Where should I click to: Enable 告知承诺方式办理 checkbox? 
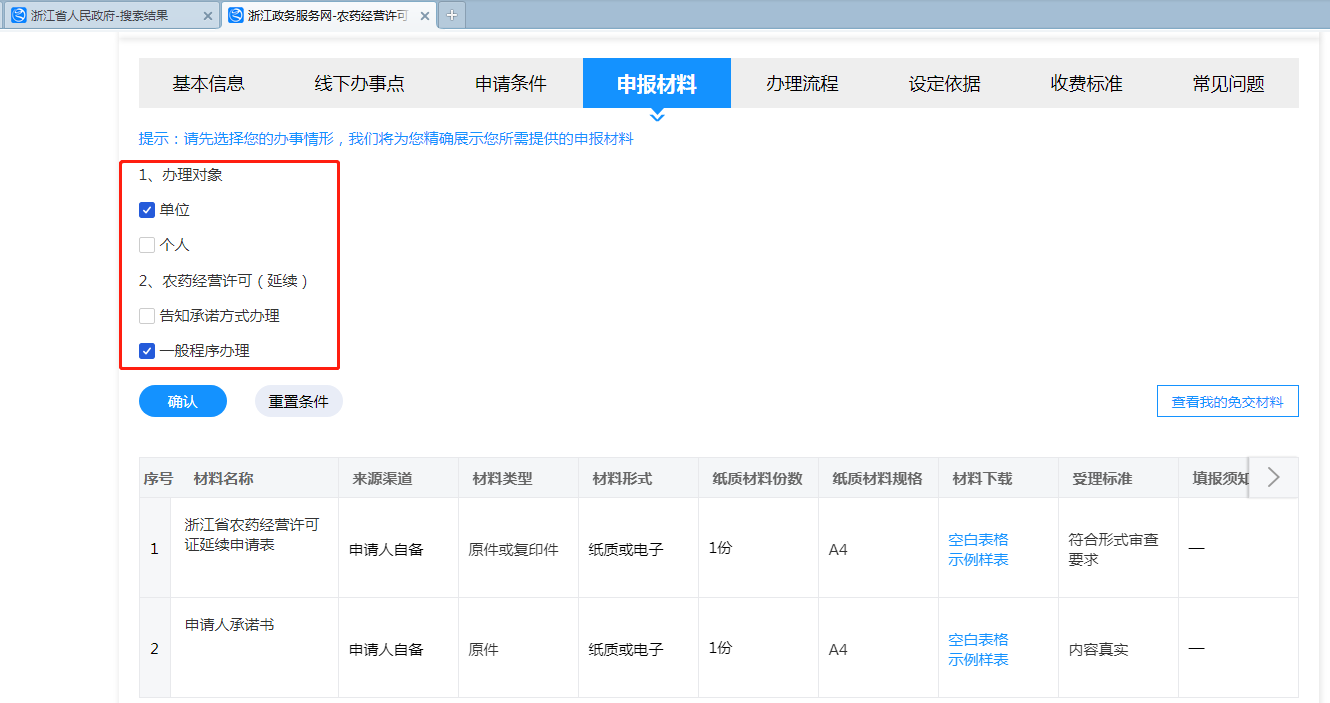coord(147,316)
